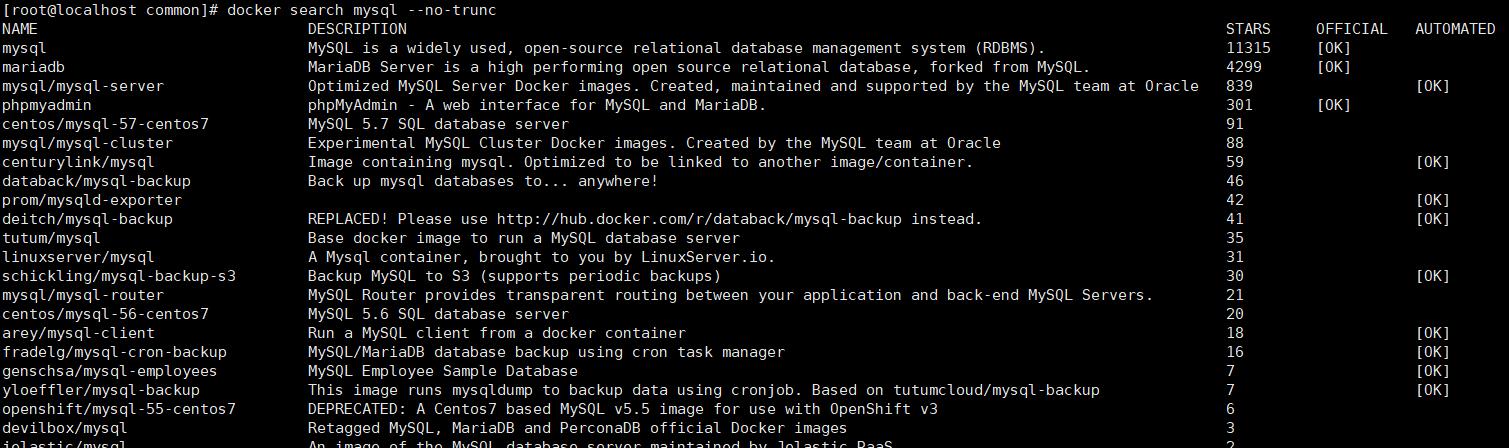Select the image name 'schickling/mysql-backup-s3'

point(119,276)
